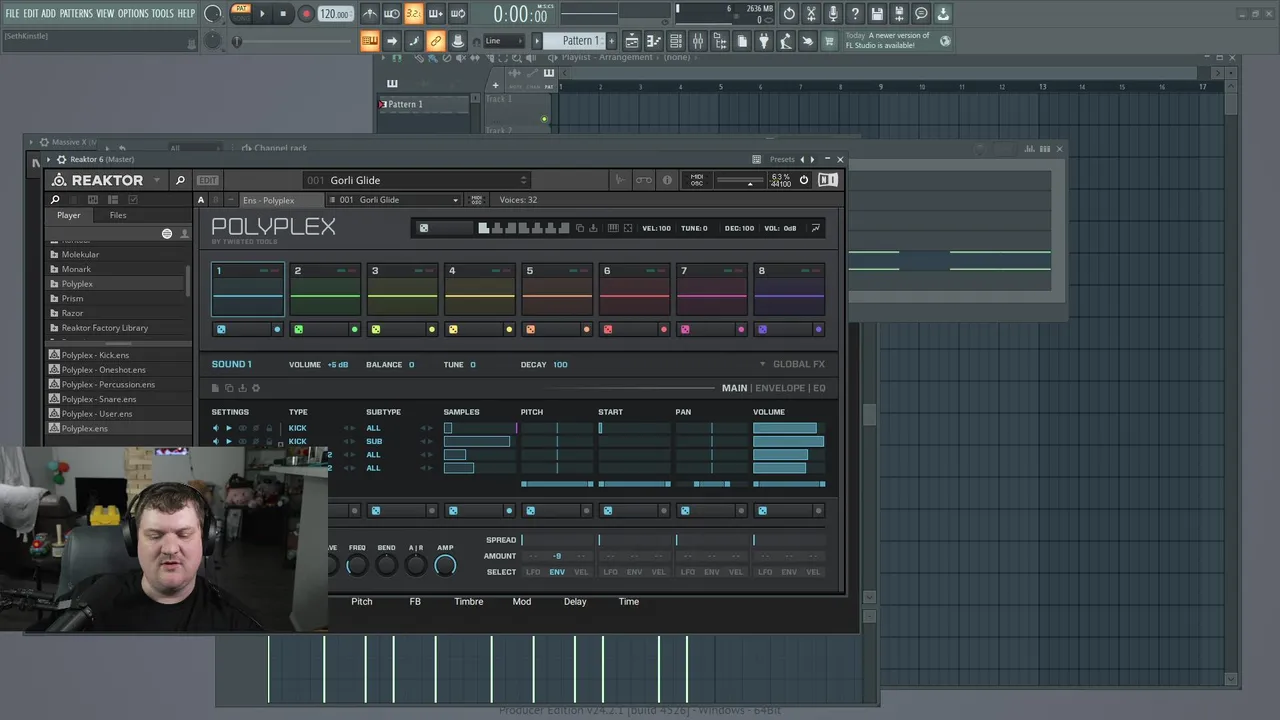The image size is (1280, 720).
Task: Open the Razor folder
Action: 72,313
